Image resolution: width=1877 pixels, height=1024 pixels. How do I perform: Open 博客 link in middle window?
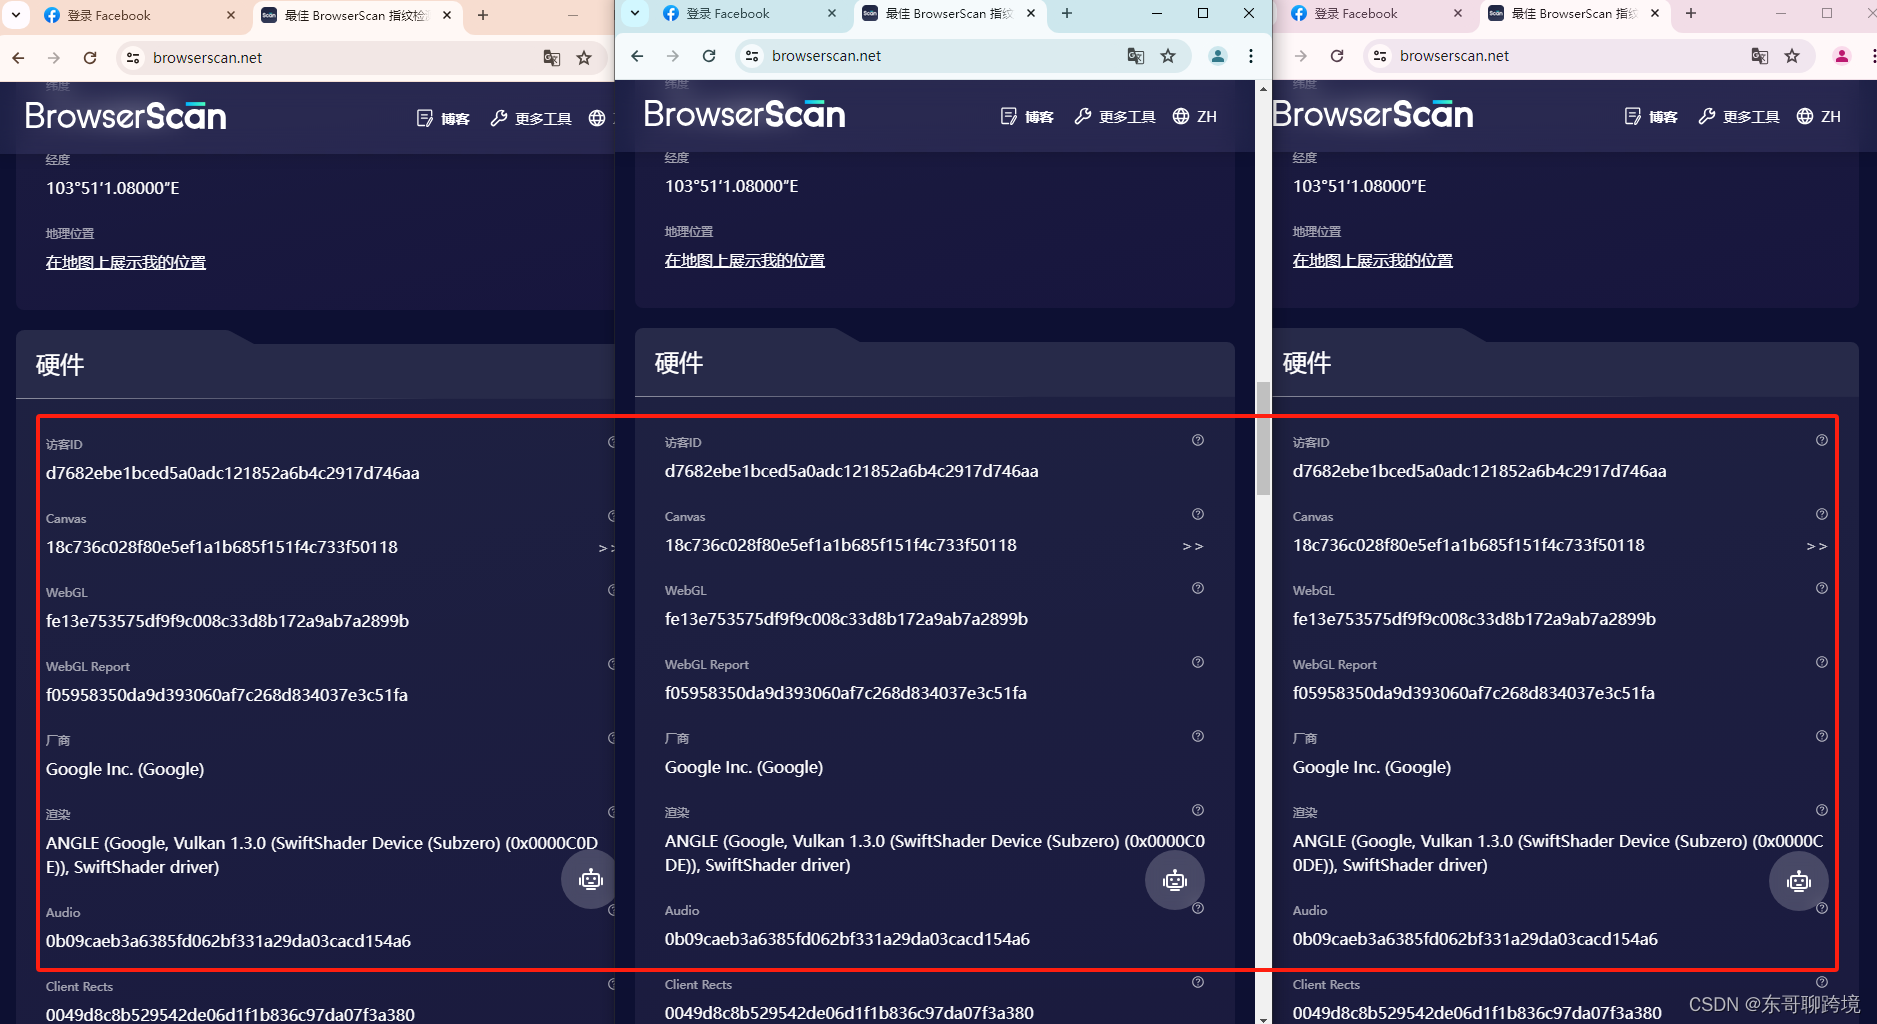pyautogui.click(x=1027, y=116)
